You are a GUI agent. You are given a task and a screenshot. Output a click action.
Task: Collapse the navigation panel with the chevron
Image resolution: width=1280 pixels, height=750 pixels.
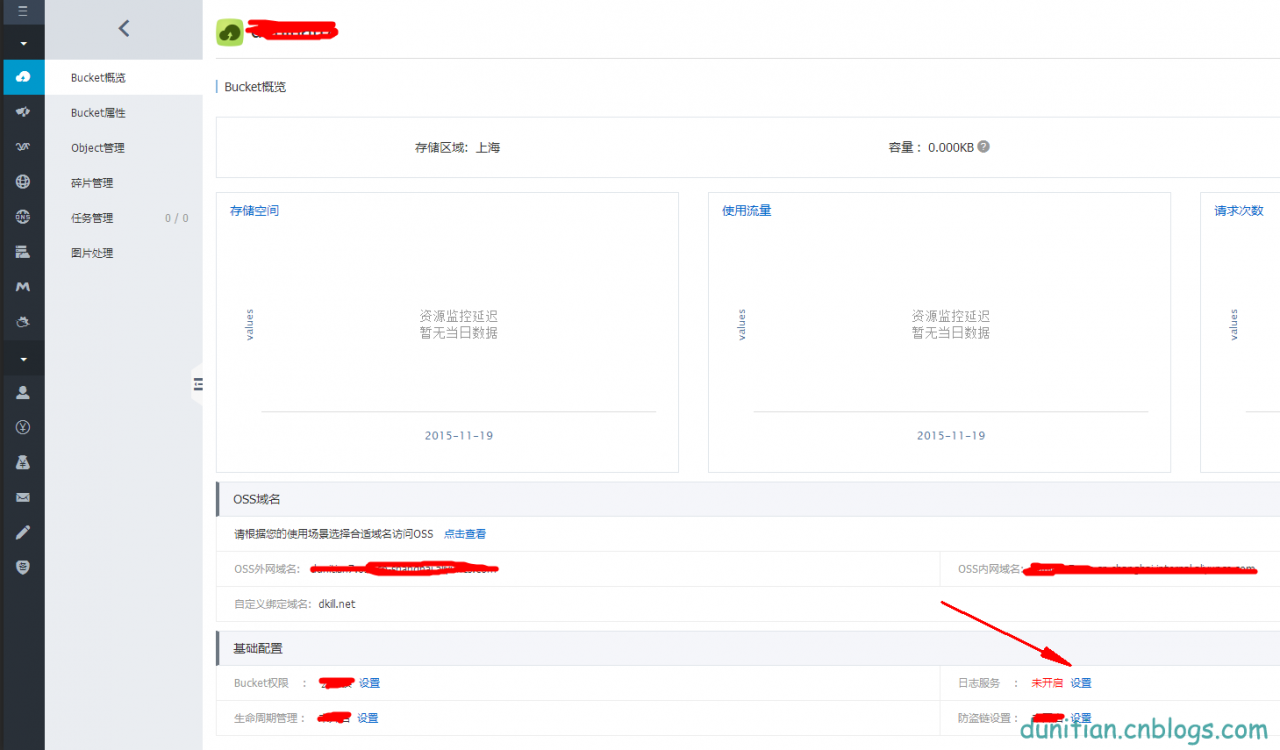click(122, 30)
